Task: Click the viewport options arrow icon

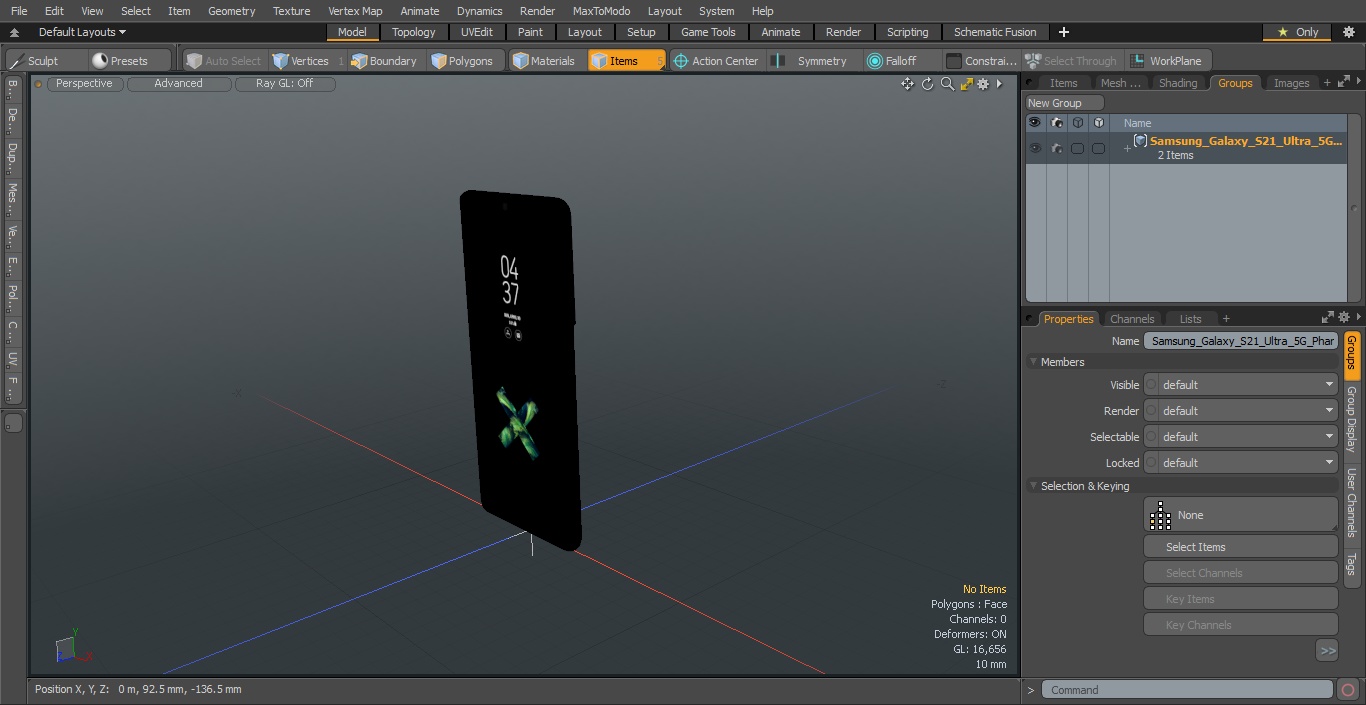Action: tap(999, 84)
